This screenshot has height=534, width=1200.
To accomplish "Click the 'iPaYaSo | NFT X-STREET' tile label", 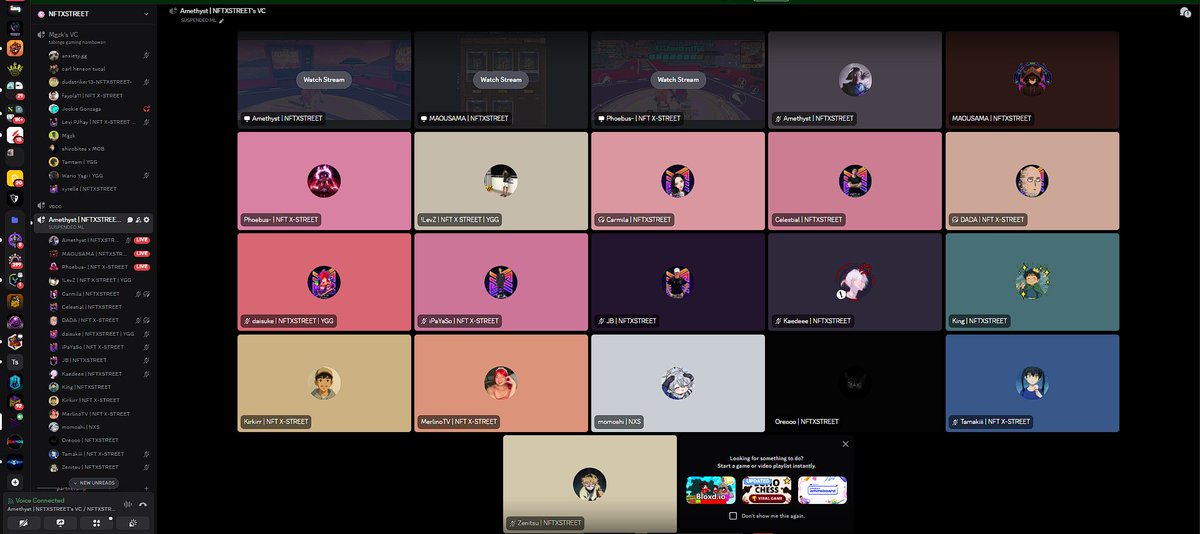I will click(x=460, y=321).
